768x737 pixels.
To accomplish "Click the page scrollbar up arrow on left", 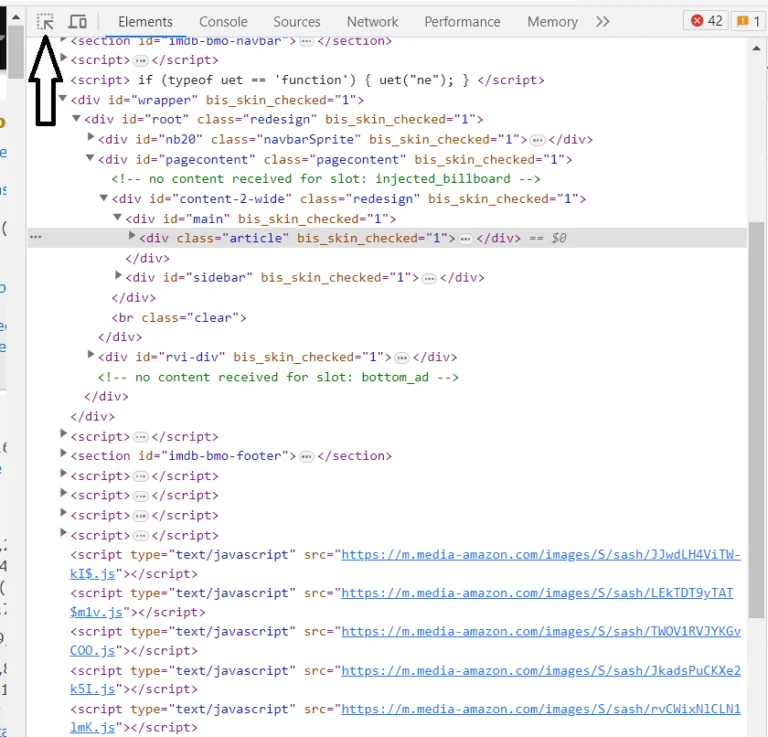I will tap(16, 17).
